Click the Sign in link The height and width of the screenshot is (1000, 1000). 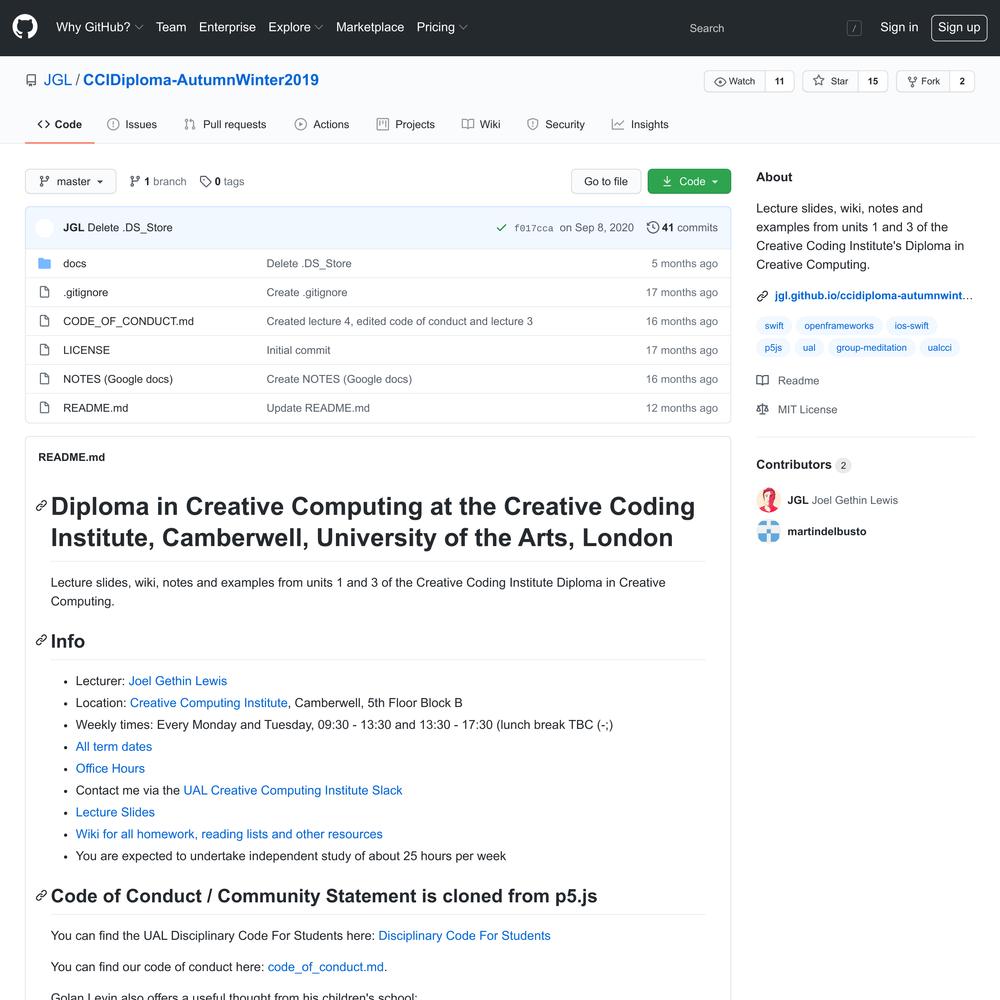[899, 27]
